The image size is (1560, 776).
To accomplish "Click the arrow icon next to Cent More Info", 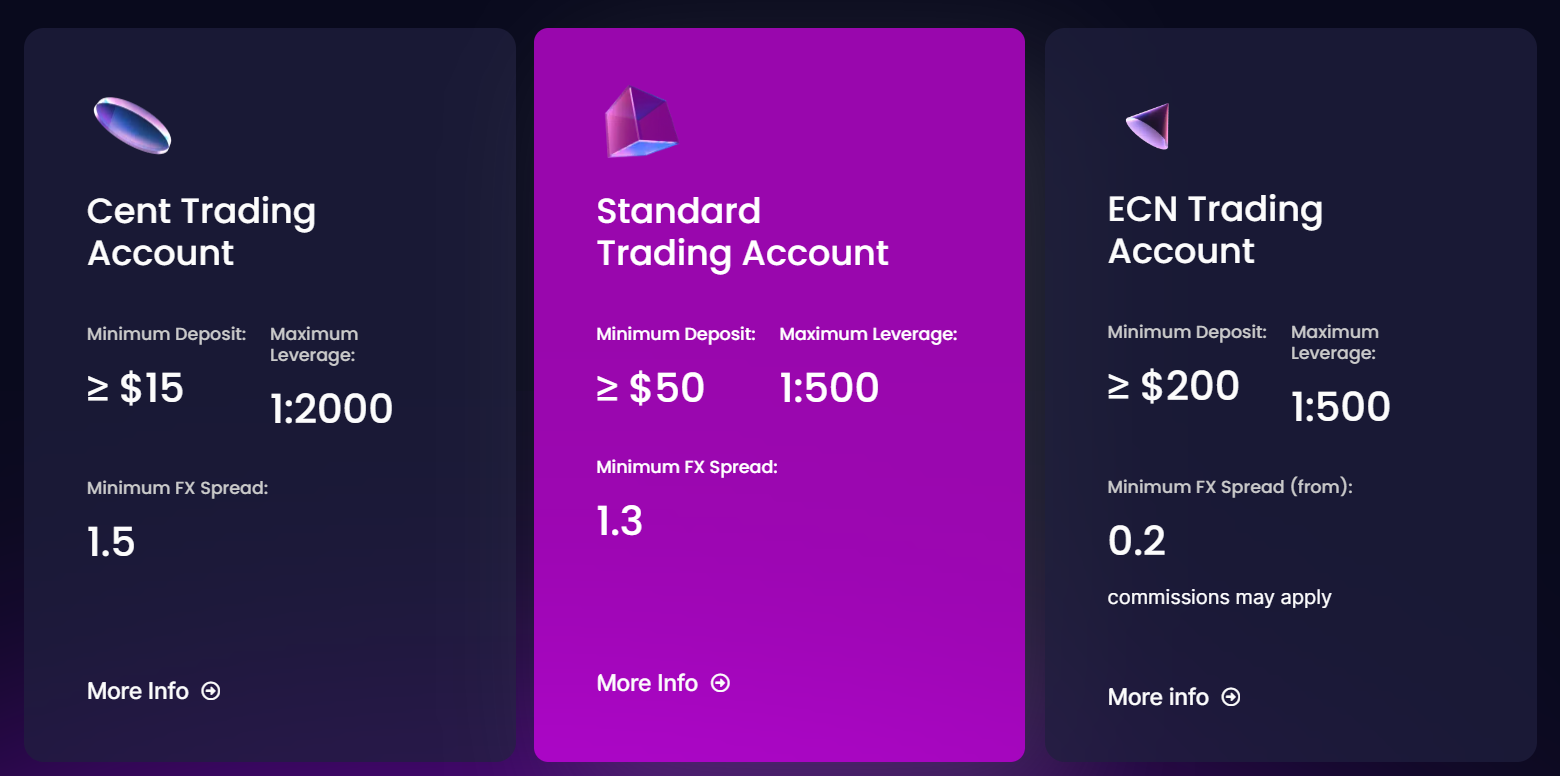I will click(x=211, y=690).
